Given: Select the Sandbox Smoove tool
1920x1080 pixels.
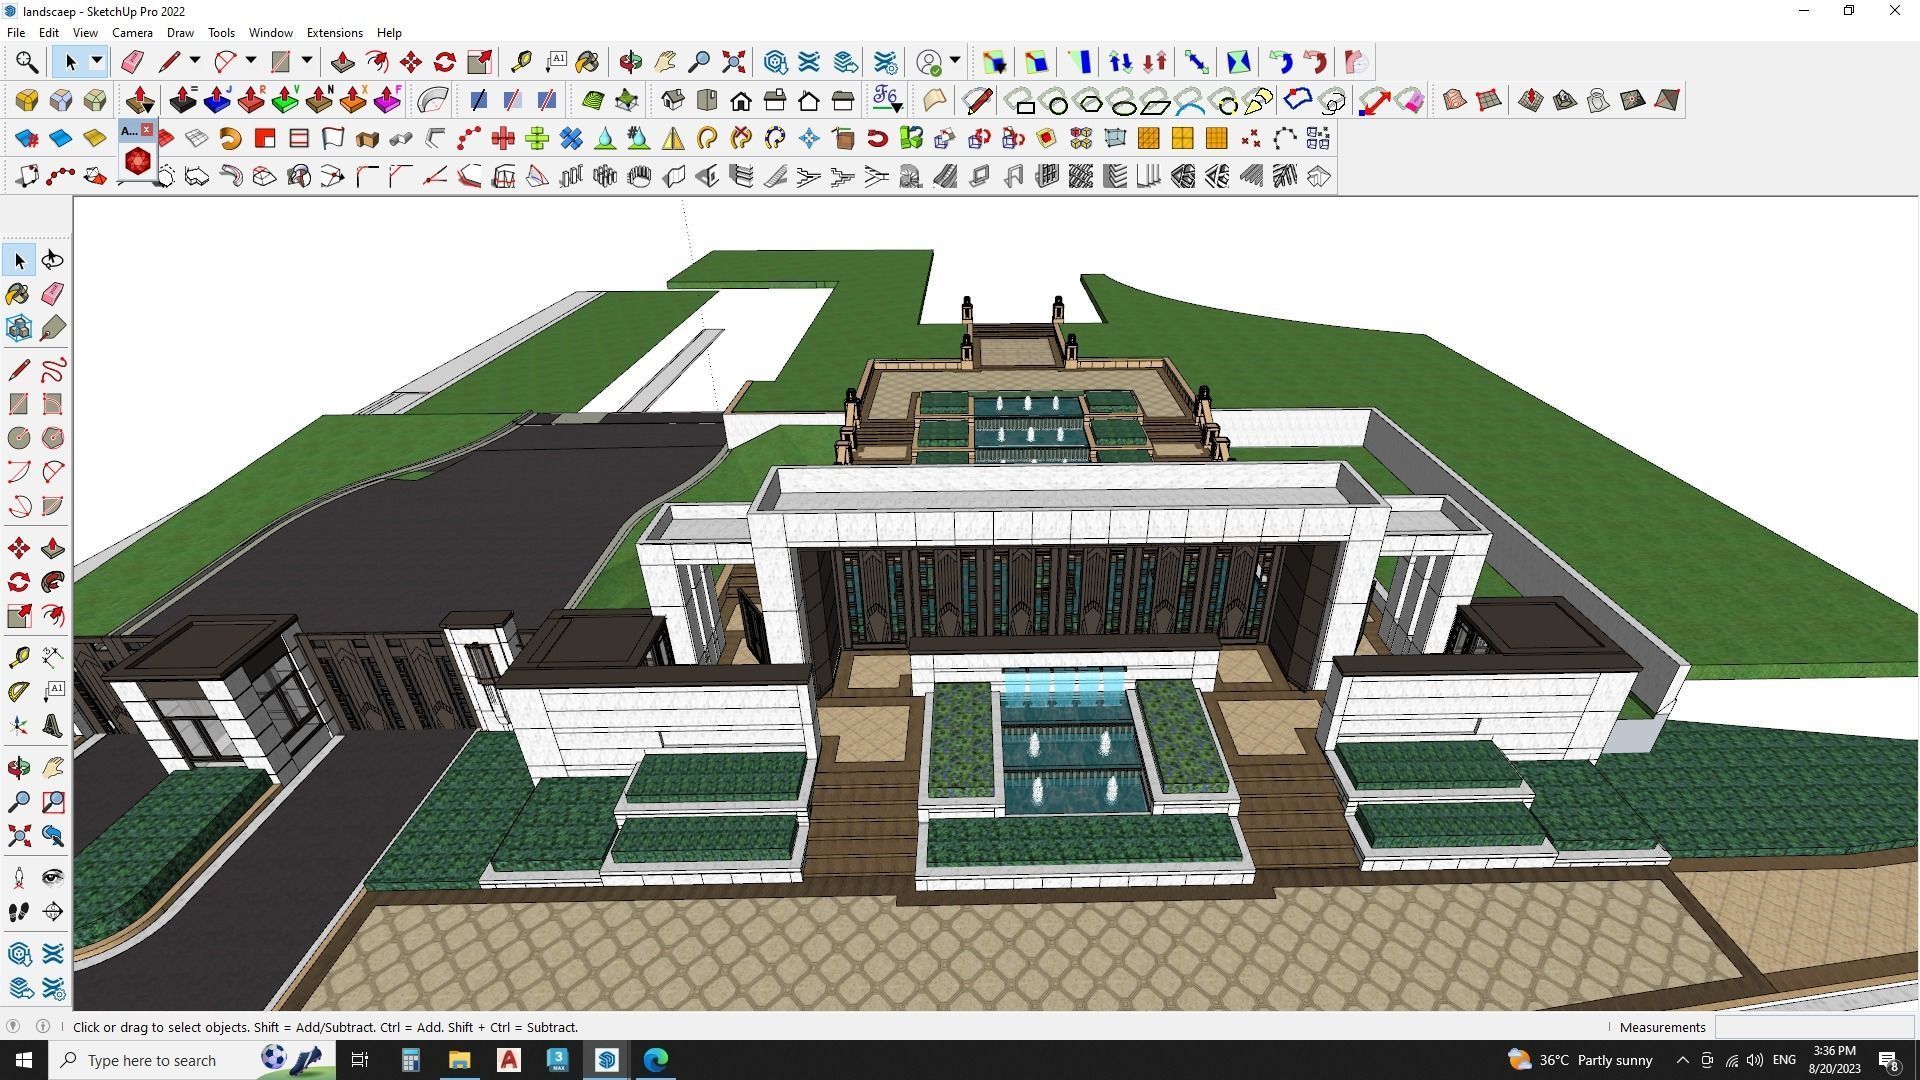Looking at the screenshot, I should click(x=1531, y=100).
